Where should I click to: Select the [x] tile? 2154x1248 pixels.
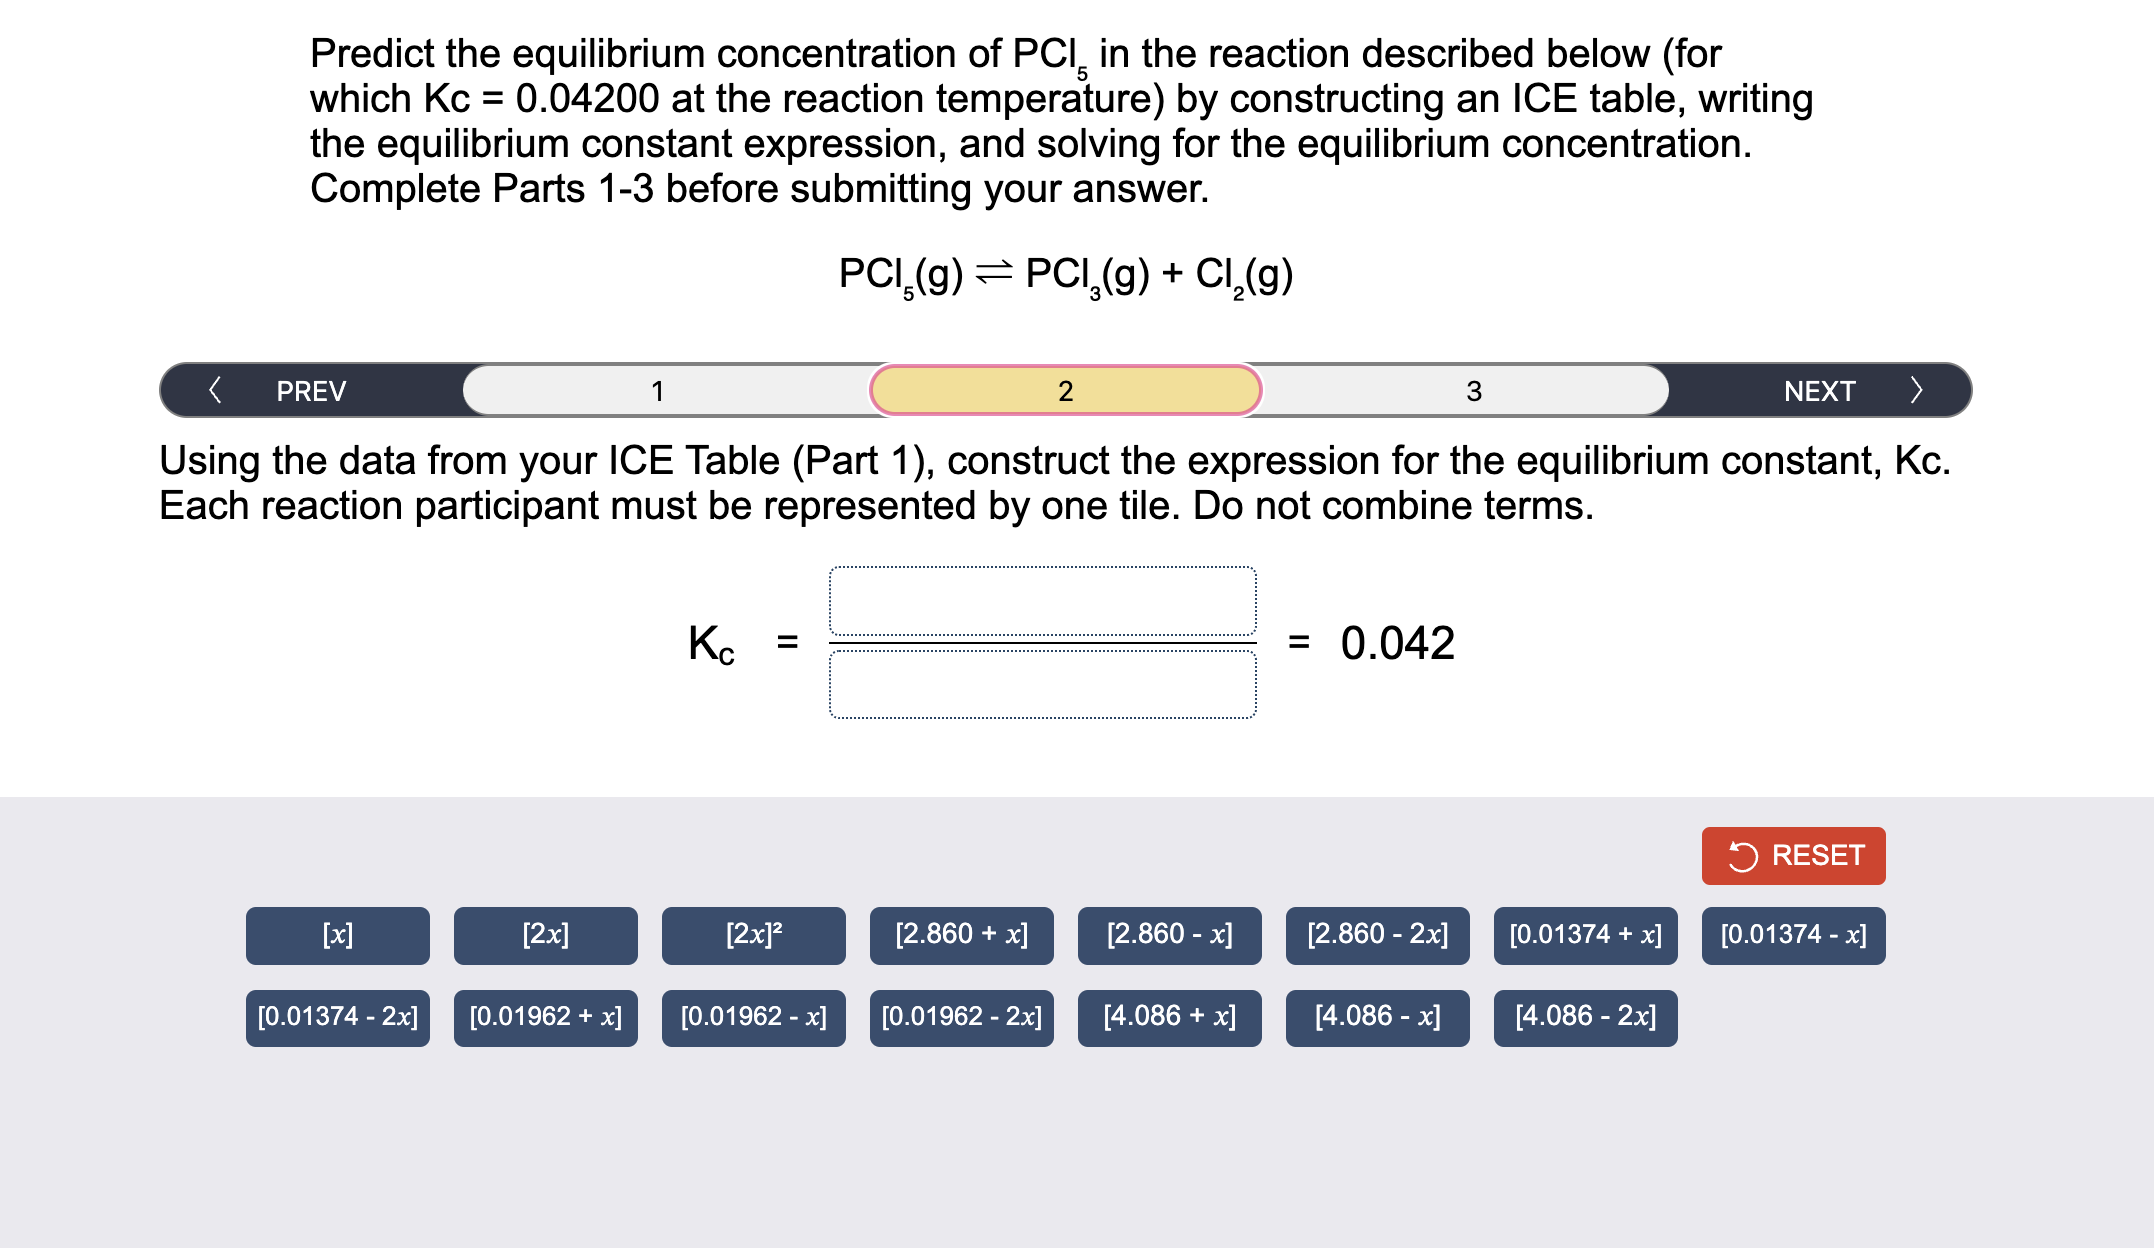[338, 935]
